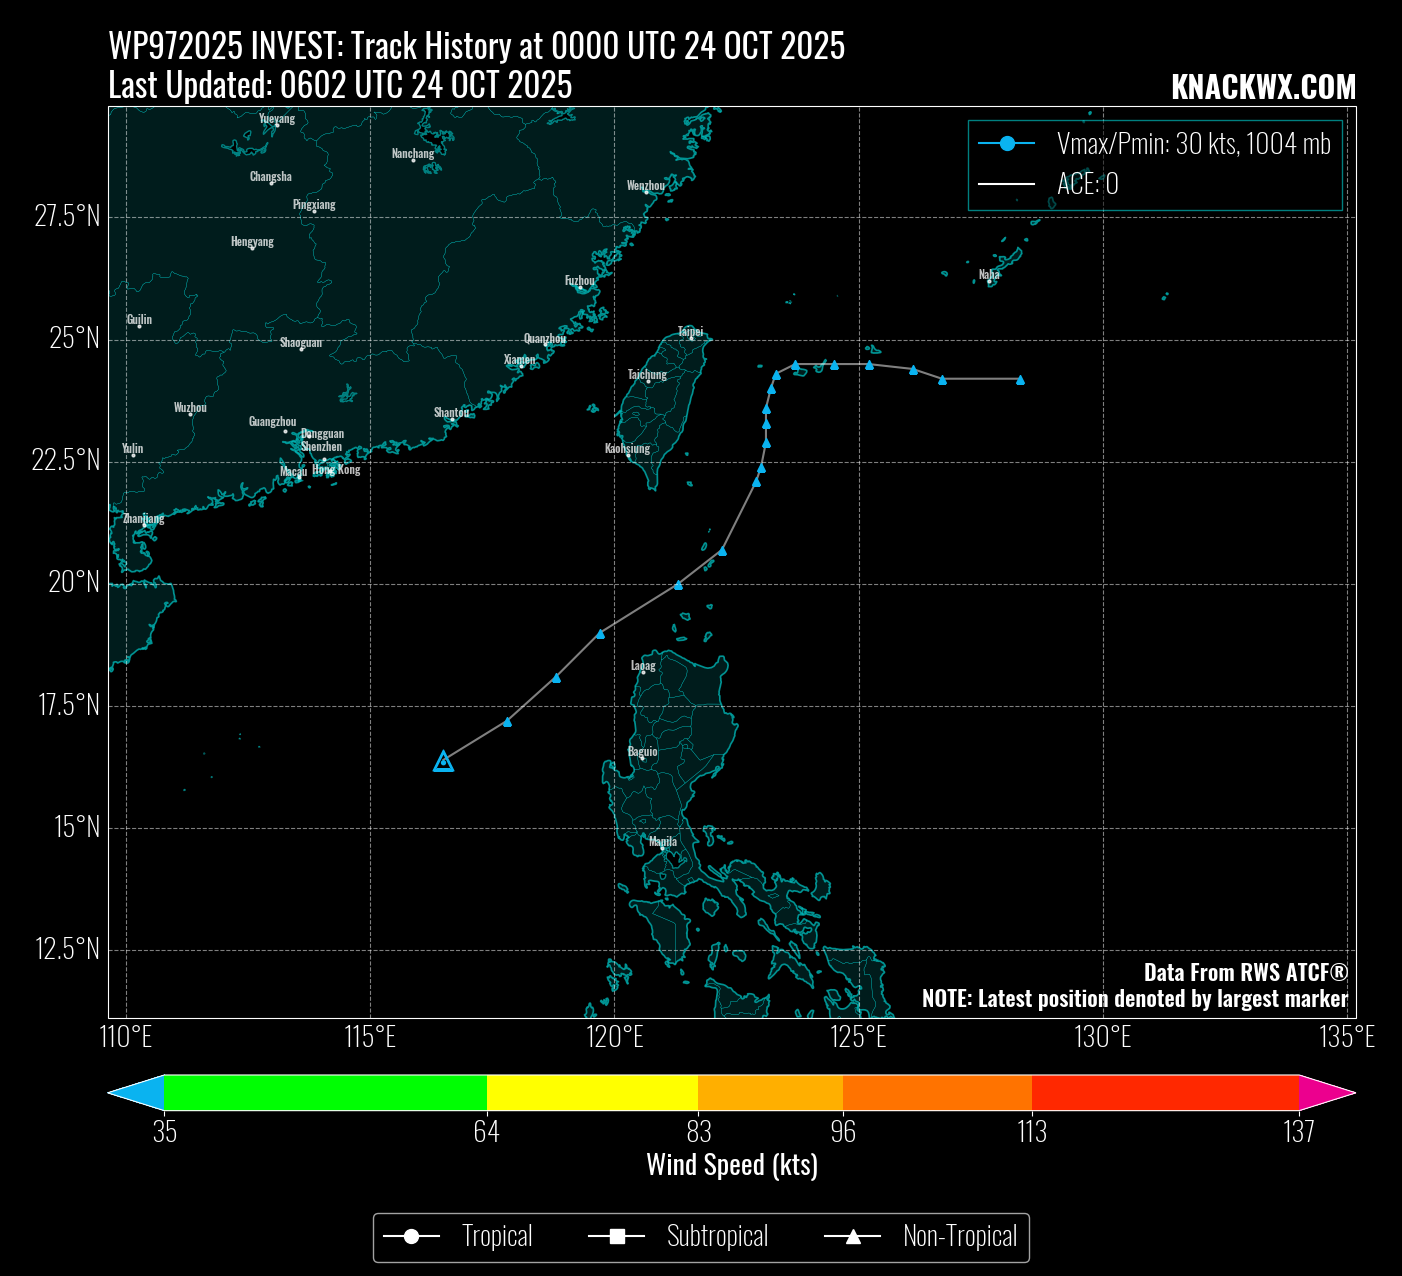Screen dimensions: 1402x1276
Task: Click the red segment of the wind speed colorbar
Action: [x=1165, y=1093]
